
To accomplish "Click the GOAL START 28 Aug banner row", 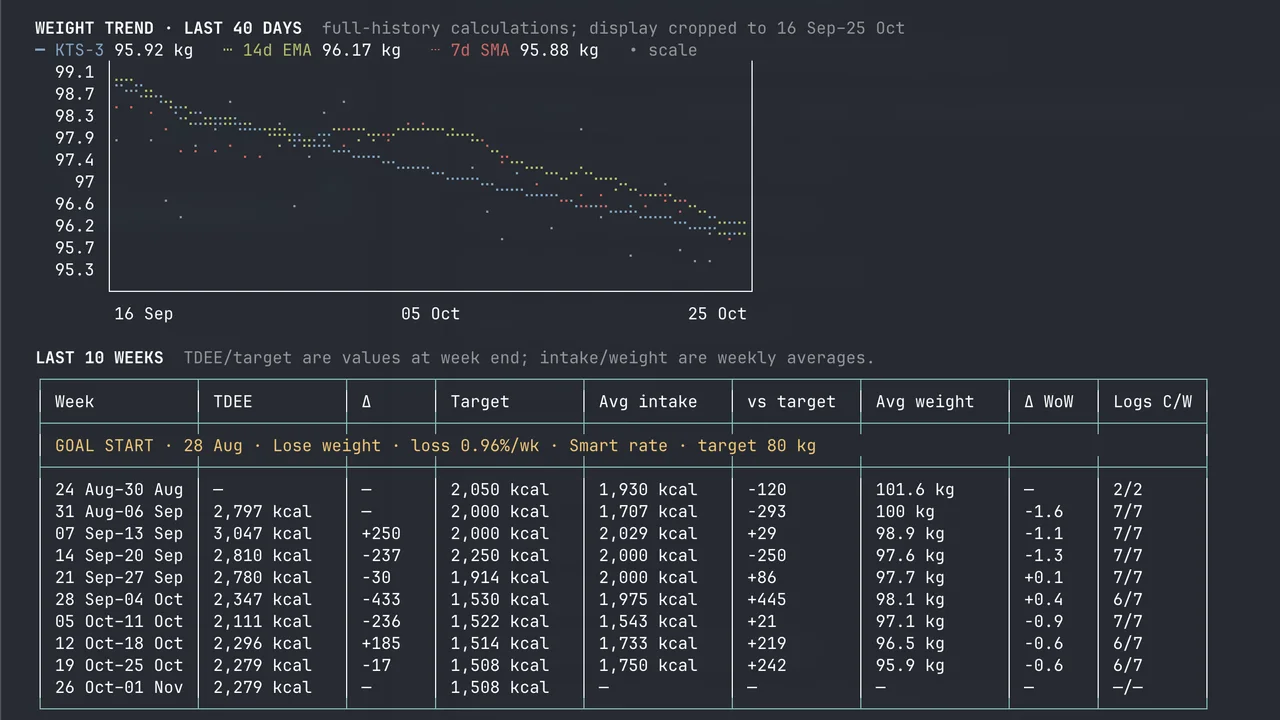I will (623, 446).
